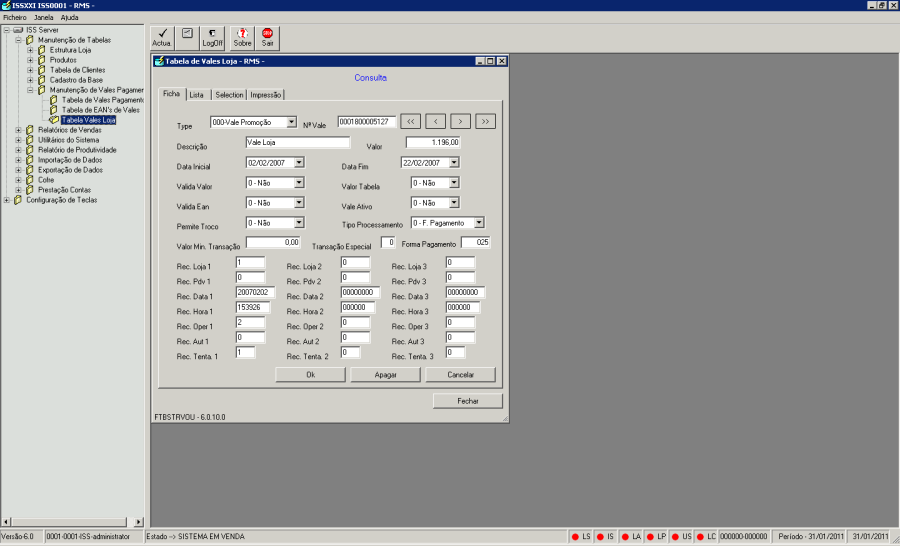
Task: Click the Apagar button
Action: pyautogui.click(x=385, y=374)
